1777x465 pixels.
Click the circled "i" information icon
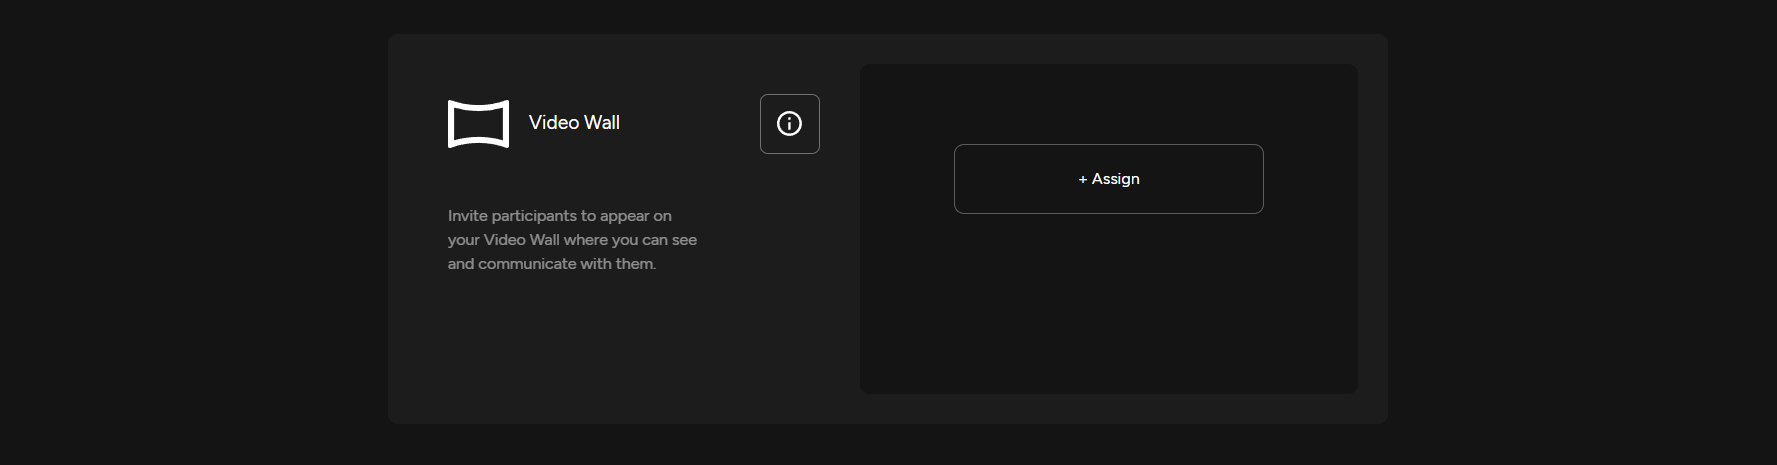tap(789, 124)
